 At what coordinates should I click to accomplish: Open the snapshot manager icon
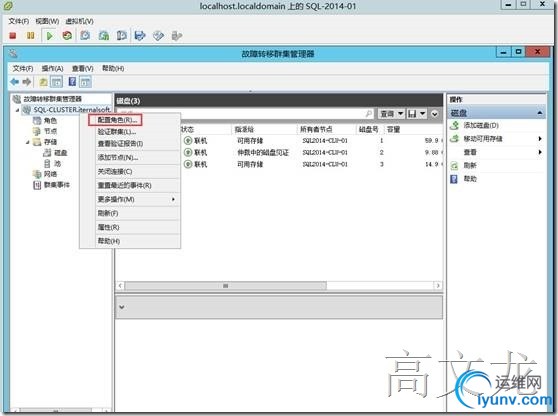pos(121,36)
